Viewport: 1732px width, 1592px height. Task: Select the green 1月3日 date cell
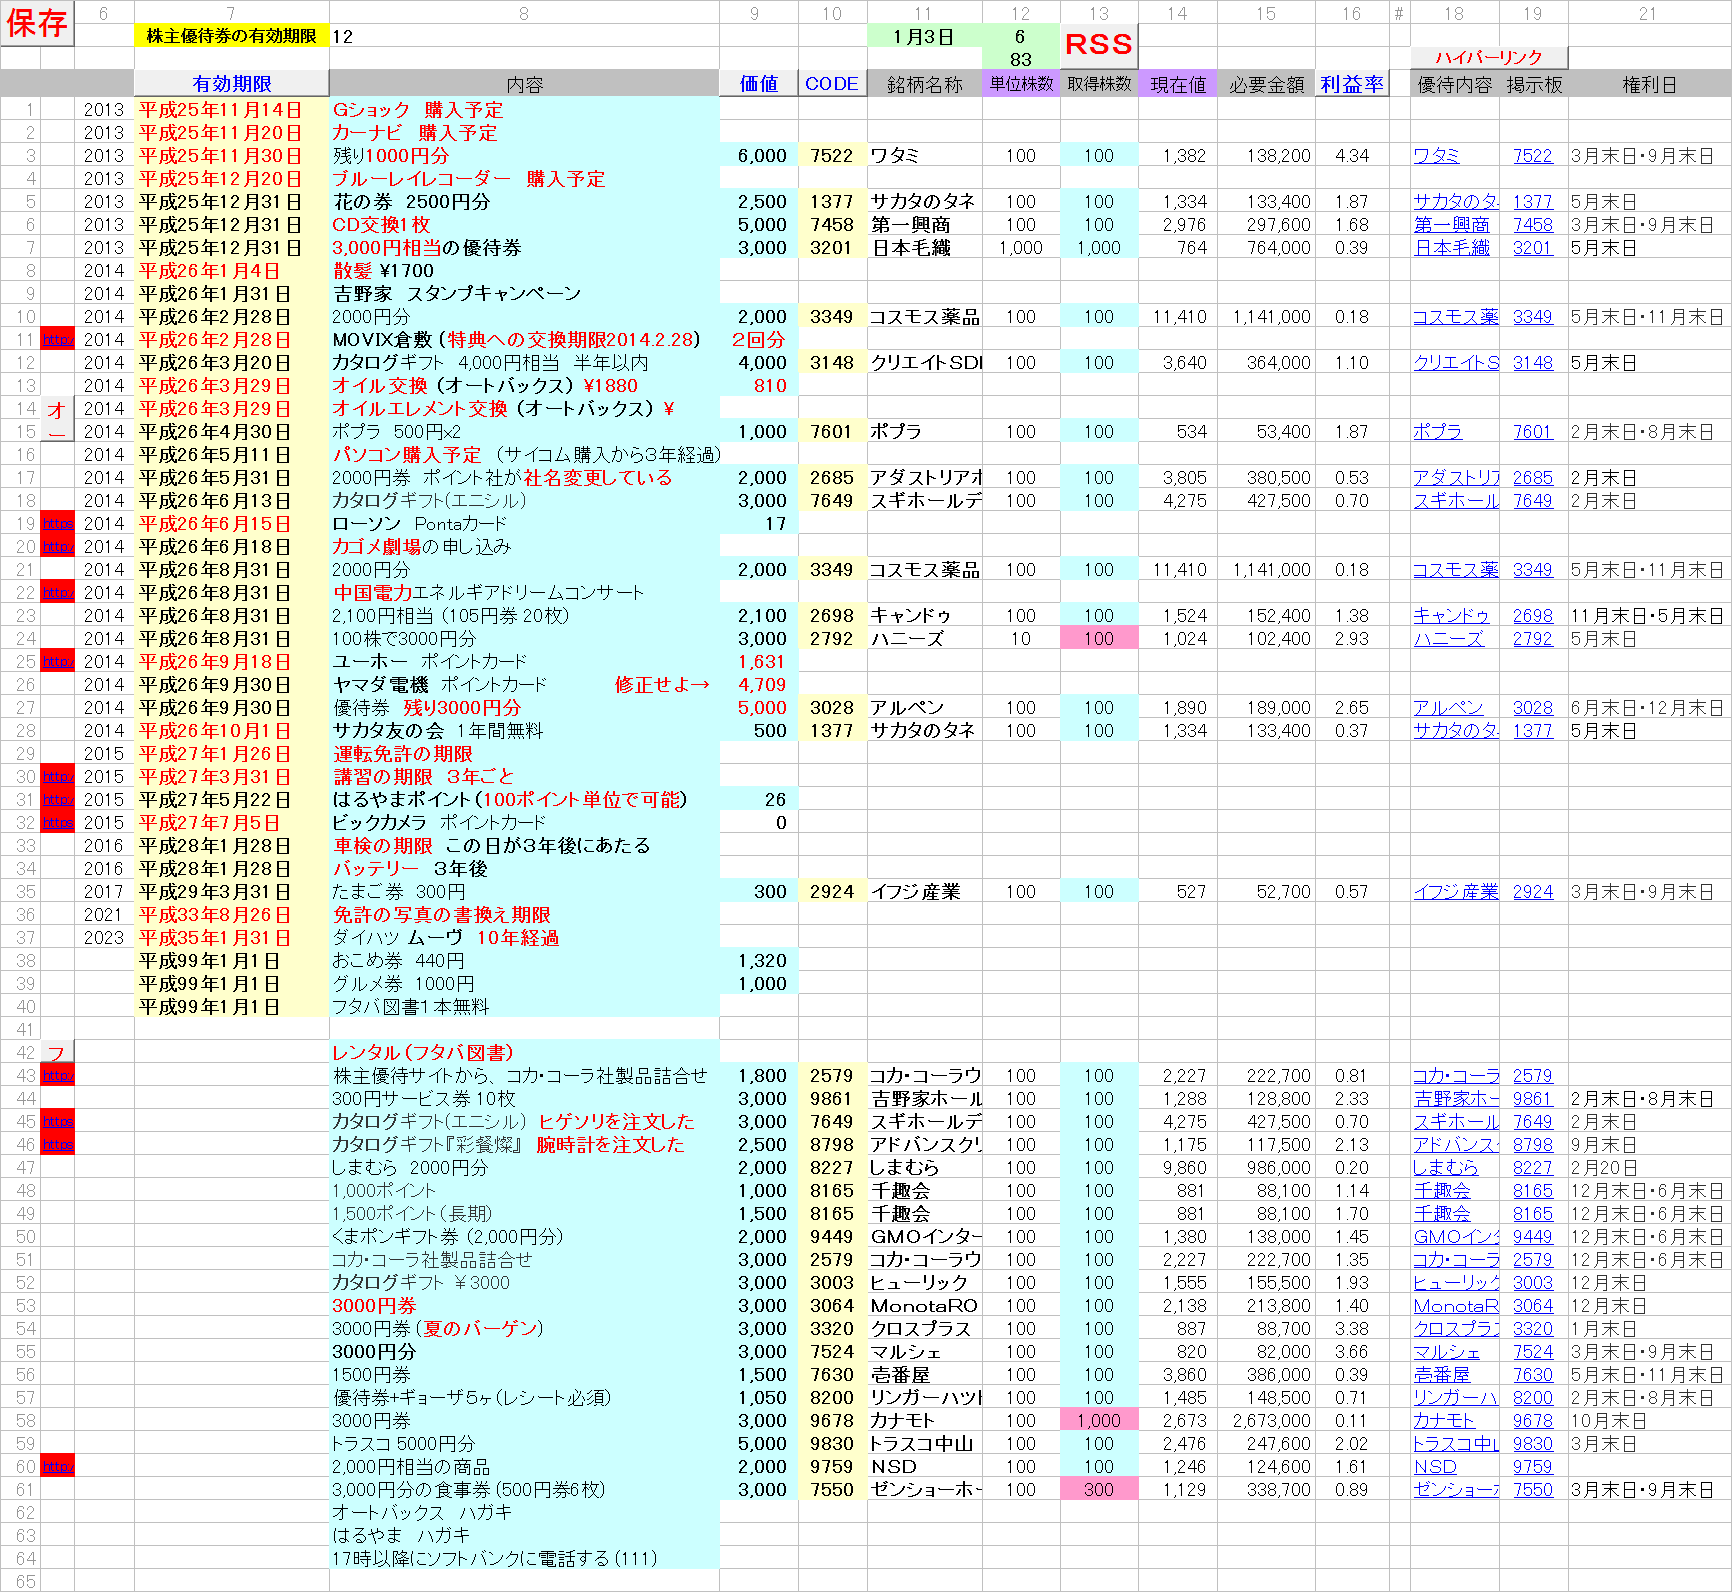(924, 37)
